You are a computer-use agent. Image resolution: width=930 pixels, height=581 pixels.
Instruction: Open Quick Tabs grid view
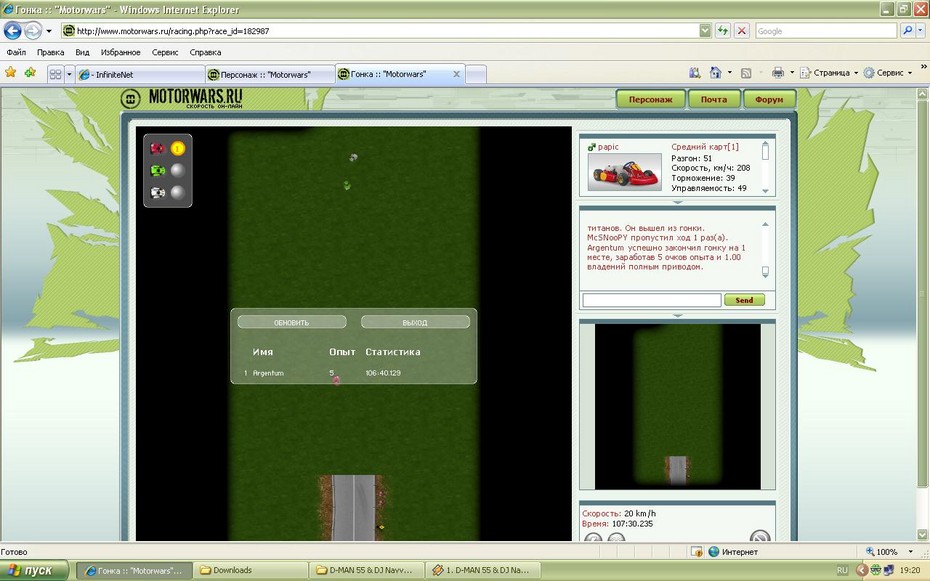click(55, 74)
